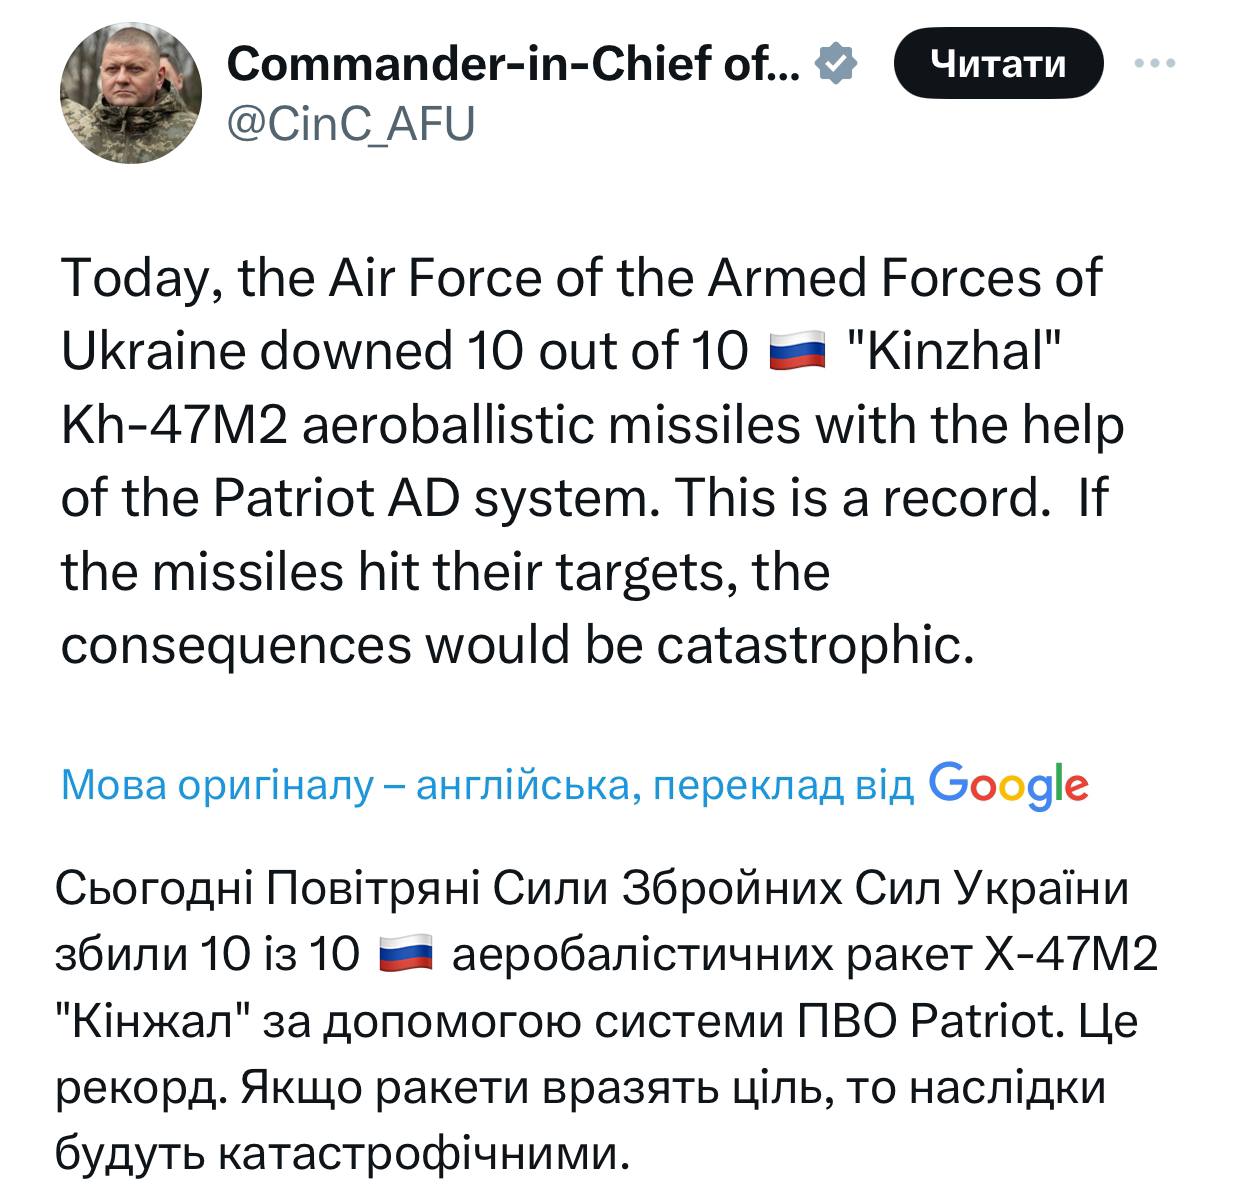Click the Russian flag emoji in the Ukrainian translation

coord(405,956)
